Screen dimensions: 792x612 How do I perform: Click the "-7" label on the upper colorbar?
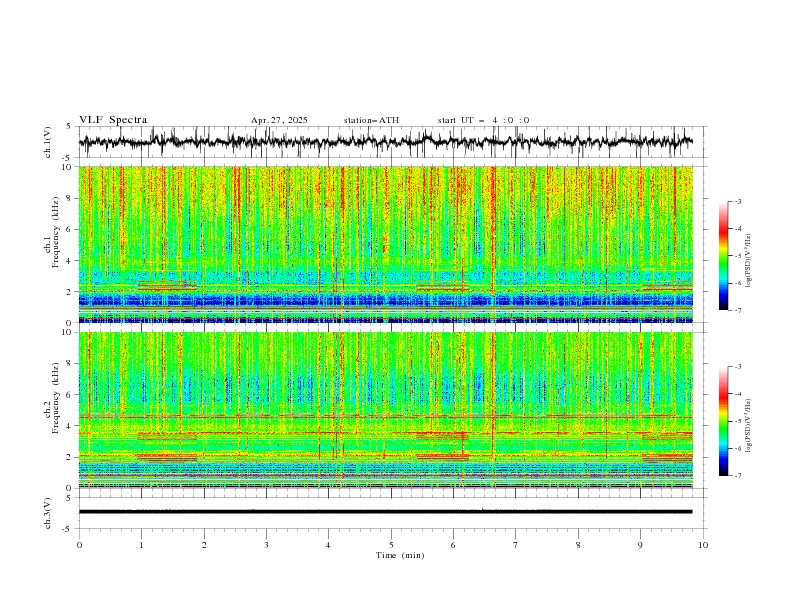click(738, 310)
